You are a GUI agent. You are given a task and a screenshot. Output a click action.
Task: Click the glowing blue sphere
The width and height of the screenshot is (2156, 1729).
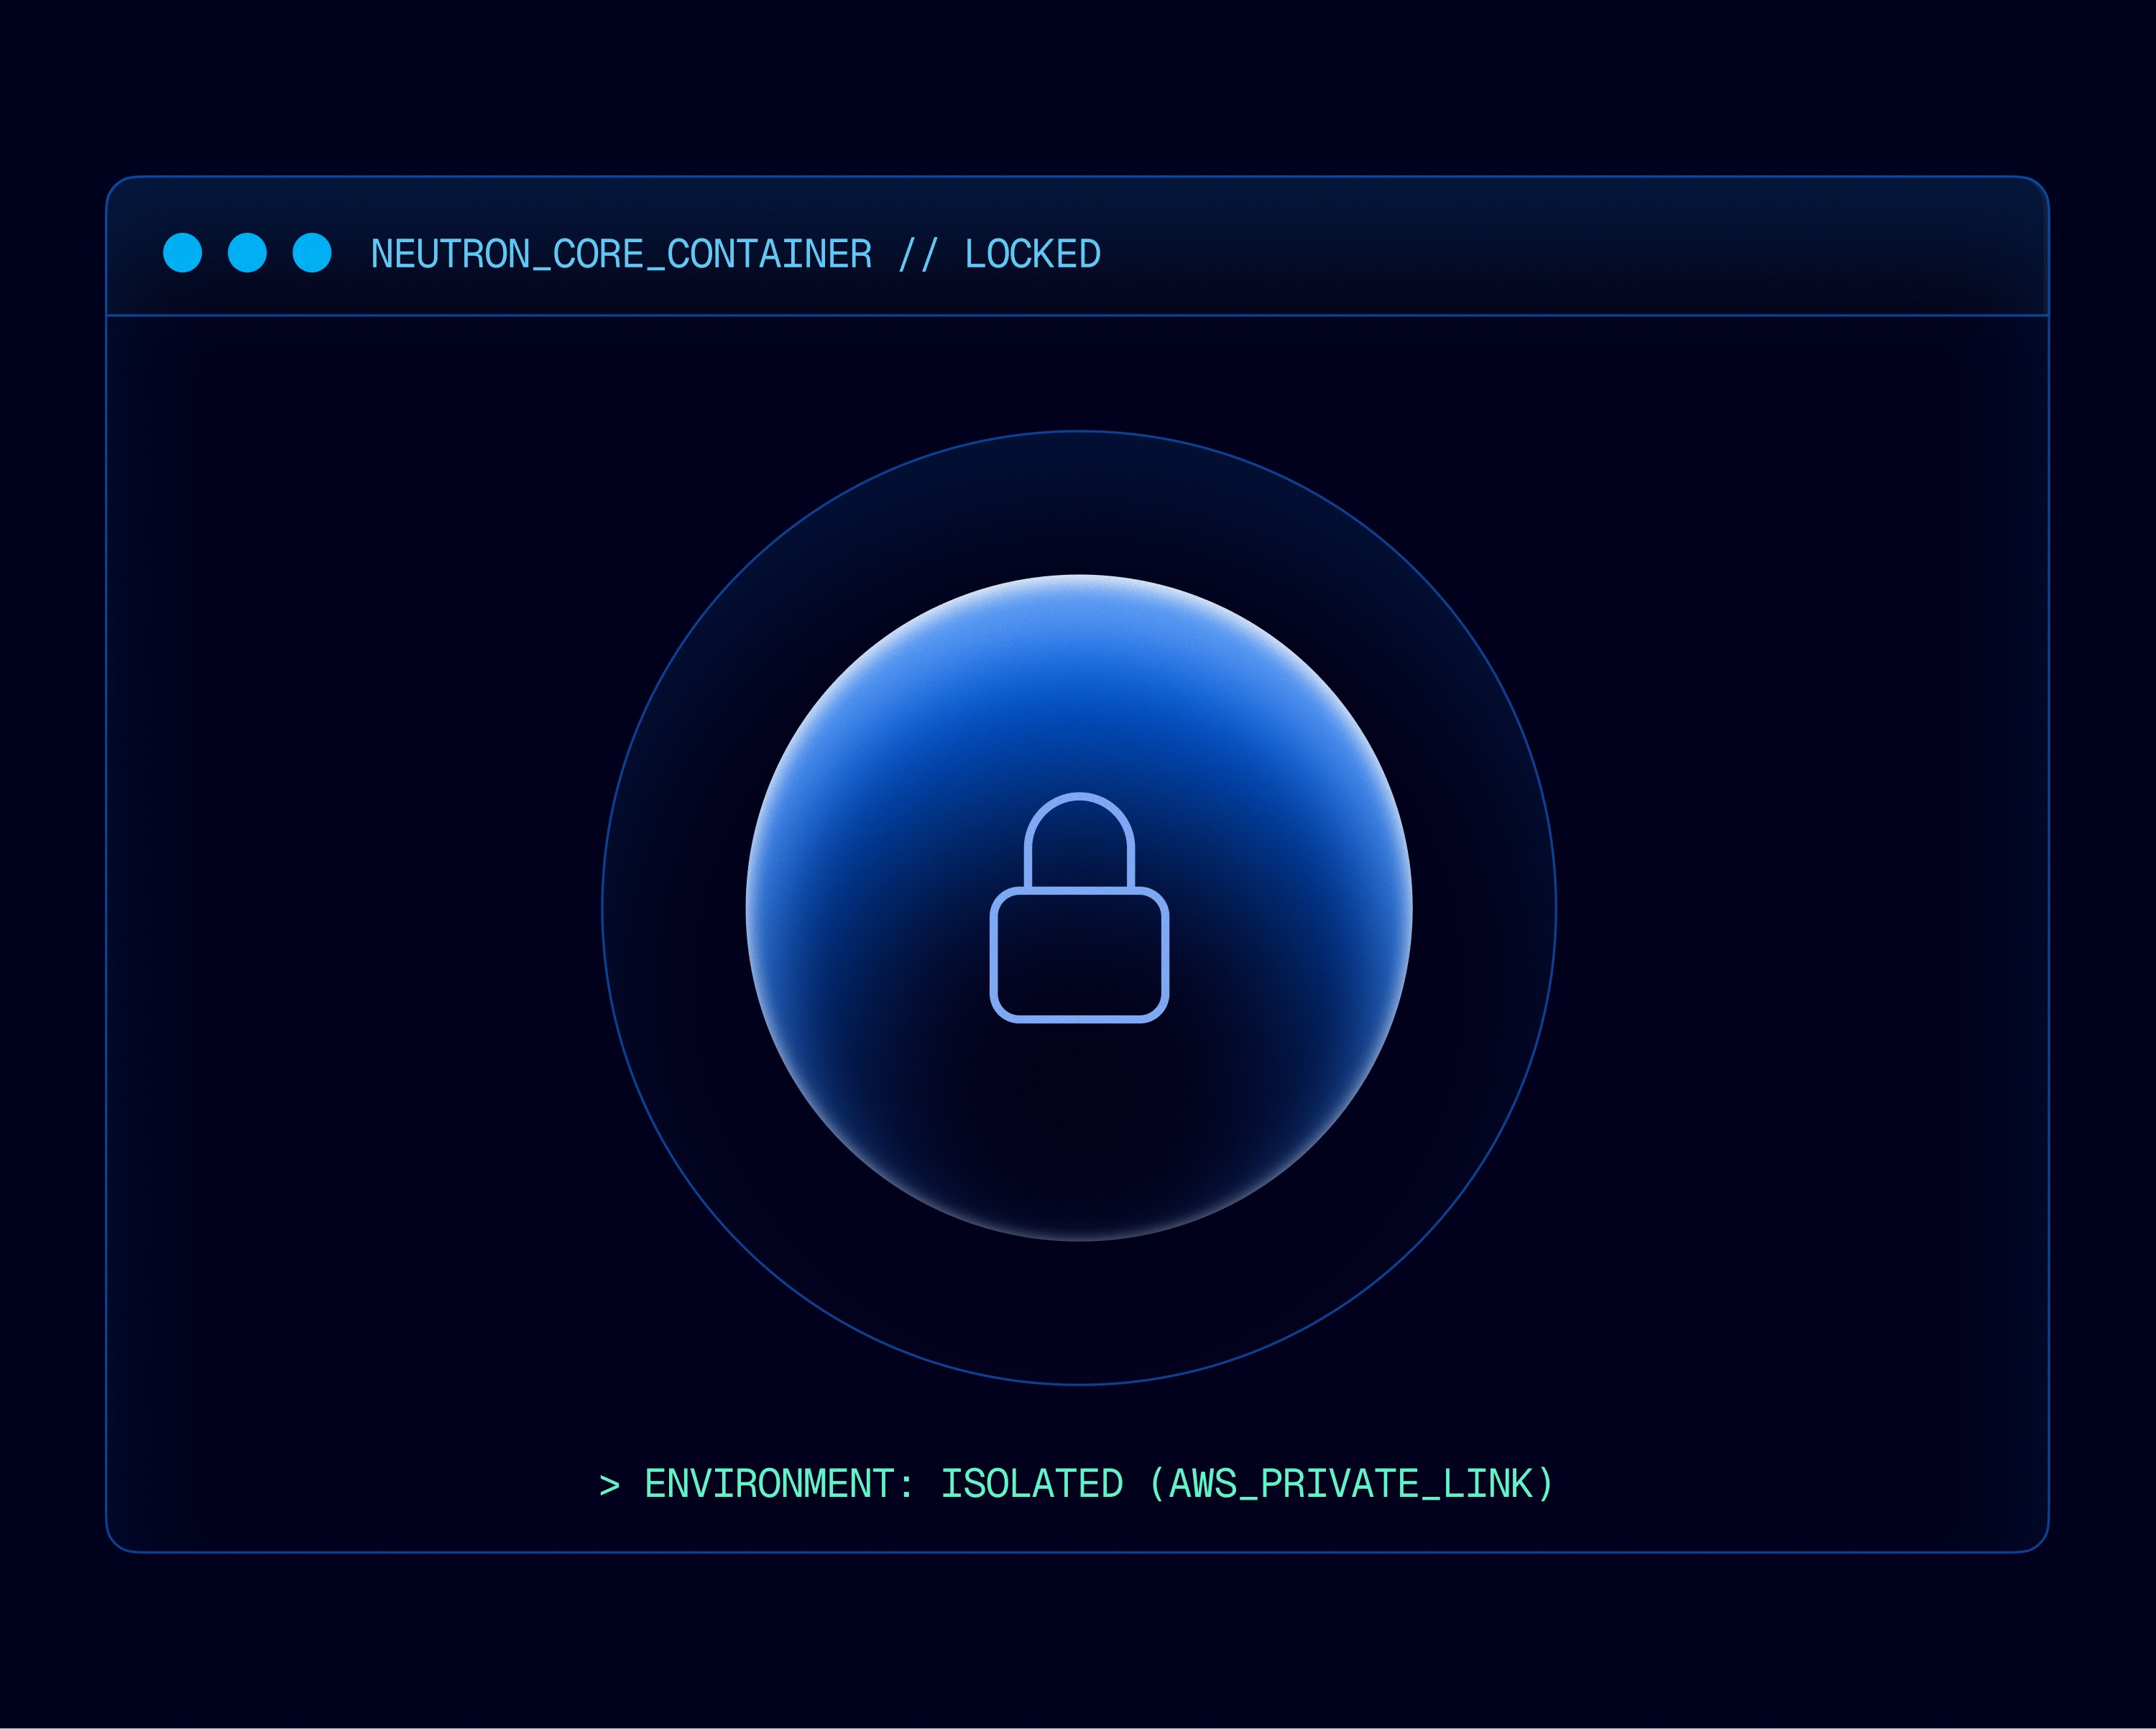point(1079,908)
